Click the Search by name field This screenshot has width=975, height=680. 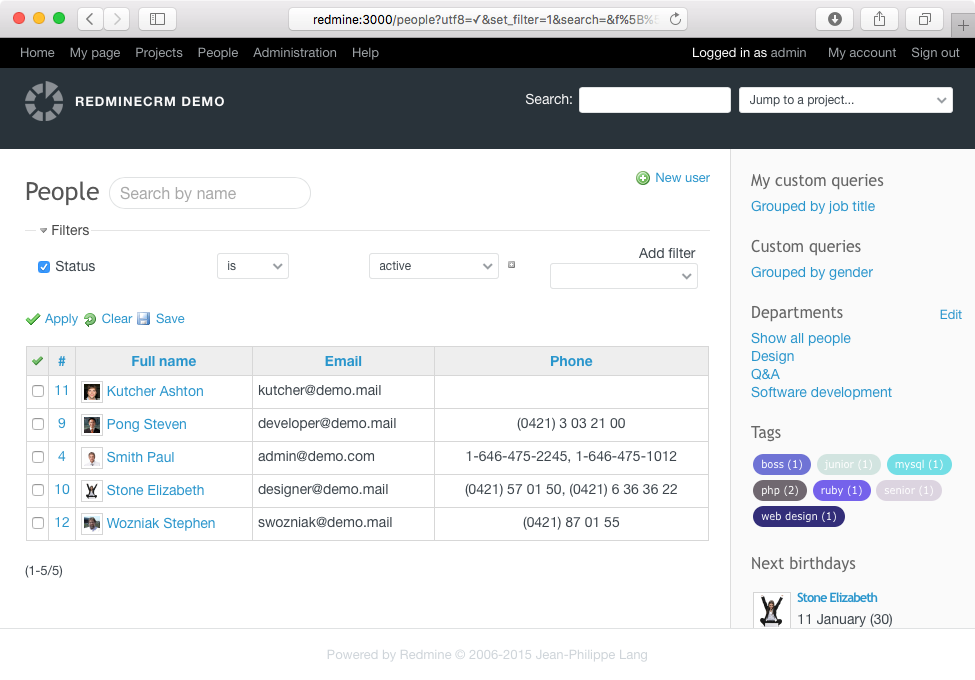pos(210,193)
